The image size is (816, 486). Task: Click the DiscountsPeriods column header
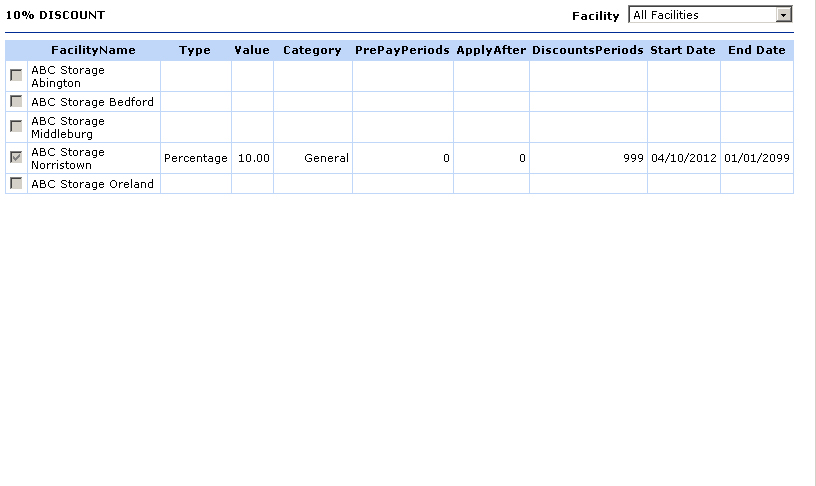pos(588,50)
